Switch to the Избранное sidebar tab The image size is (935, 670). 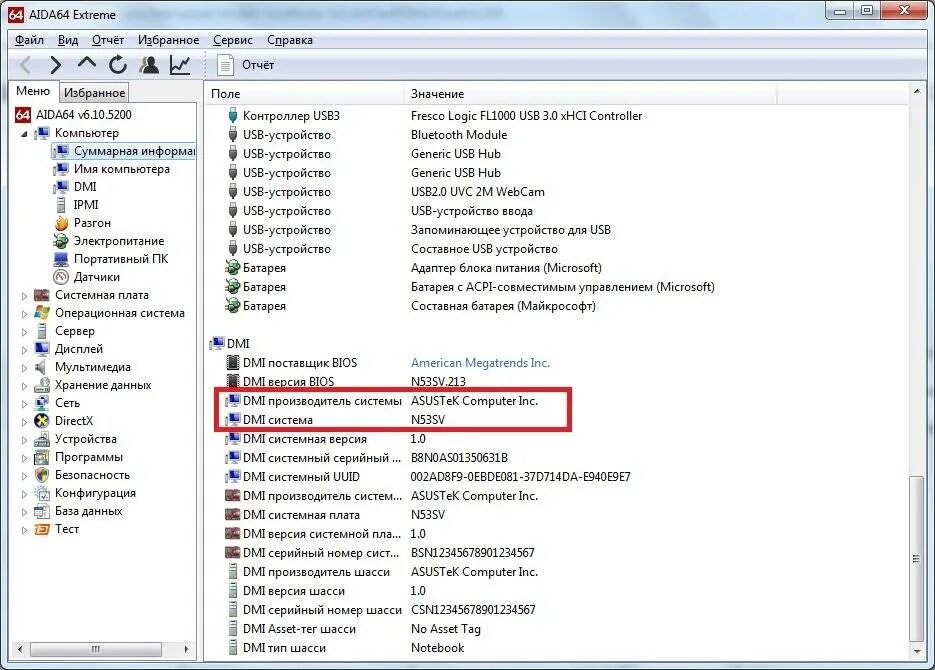tap(94, 93)
